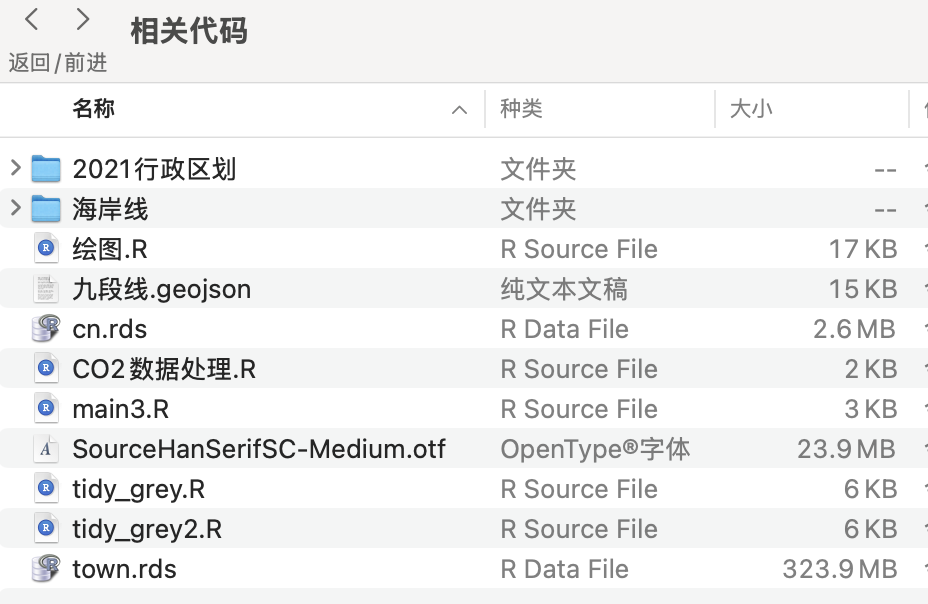Click the 相关代码 window title
Screen dimensions: 928x604
[x=189, y=31]
